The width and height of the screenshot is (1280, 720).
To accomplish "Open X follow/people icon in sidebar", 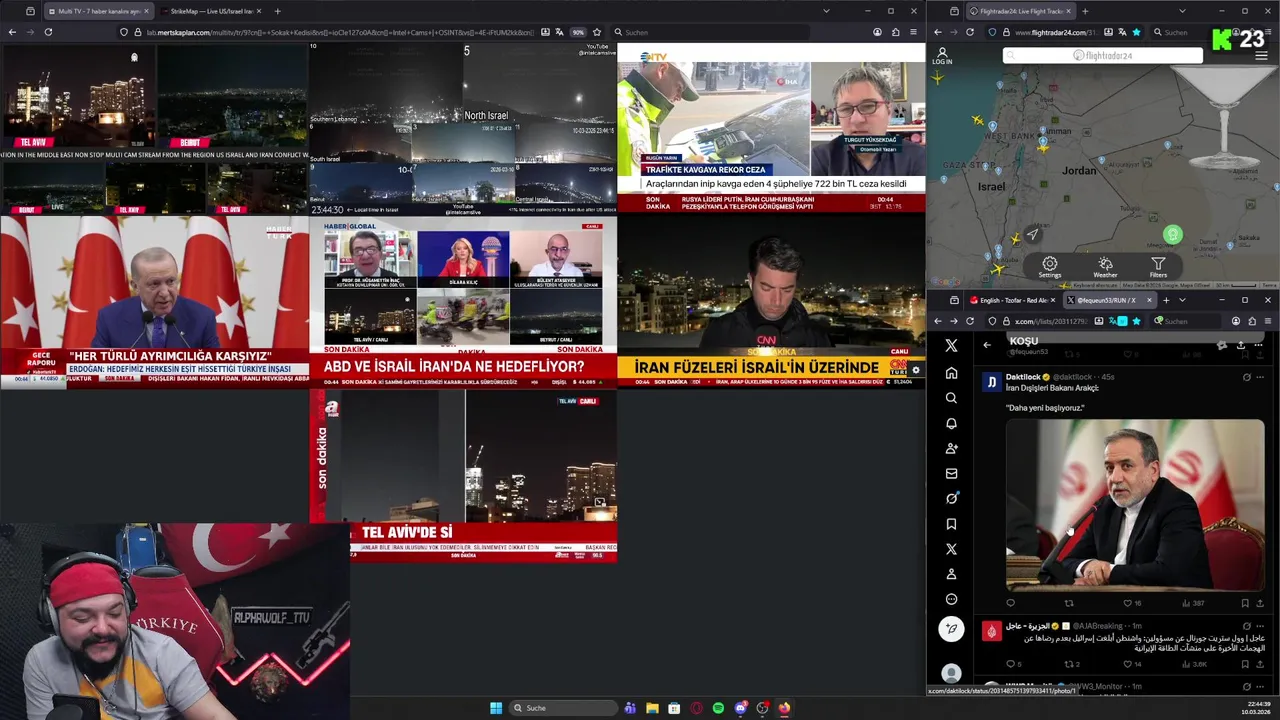I will 951,448.
